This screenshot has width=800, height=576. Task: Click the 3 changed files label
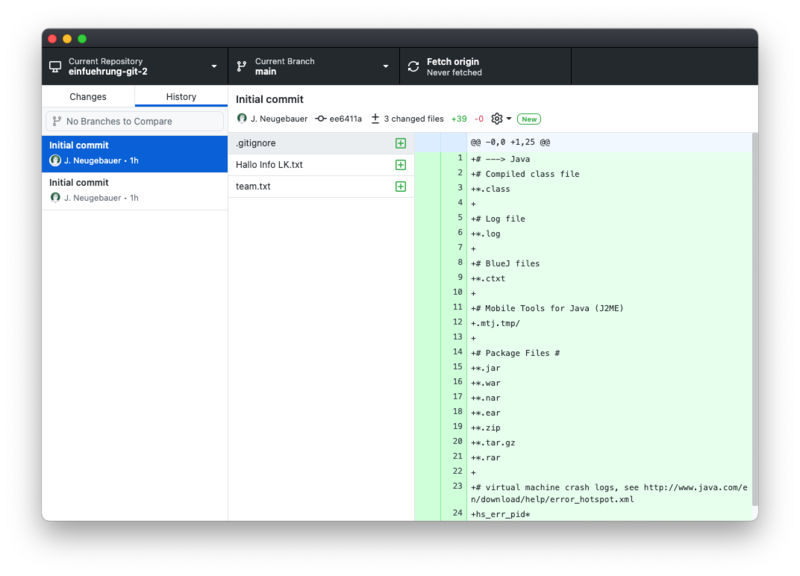pyautogui.click(x=414, y=119)
